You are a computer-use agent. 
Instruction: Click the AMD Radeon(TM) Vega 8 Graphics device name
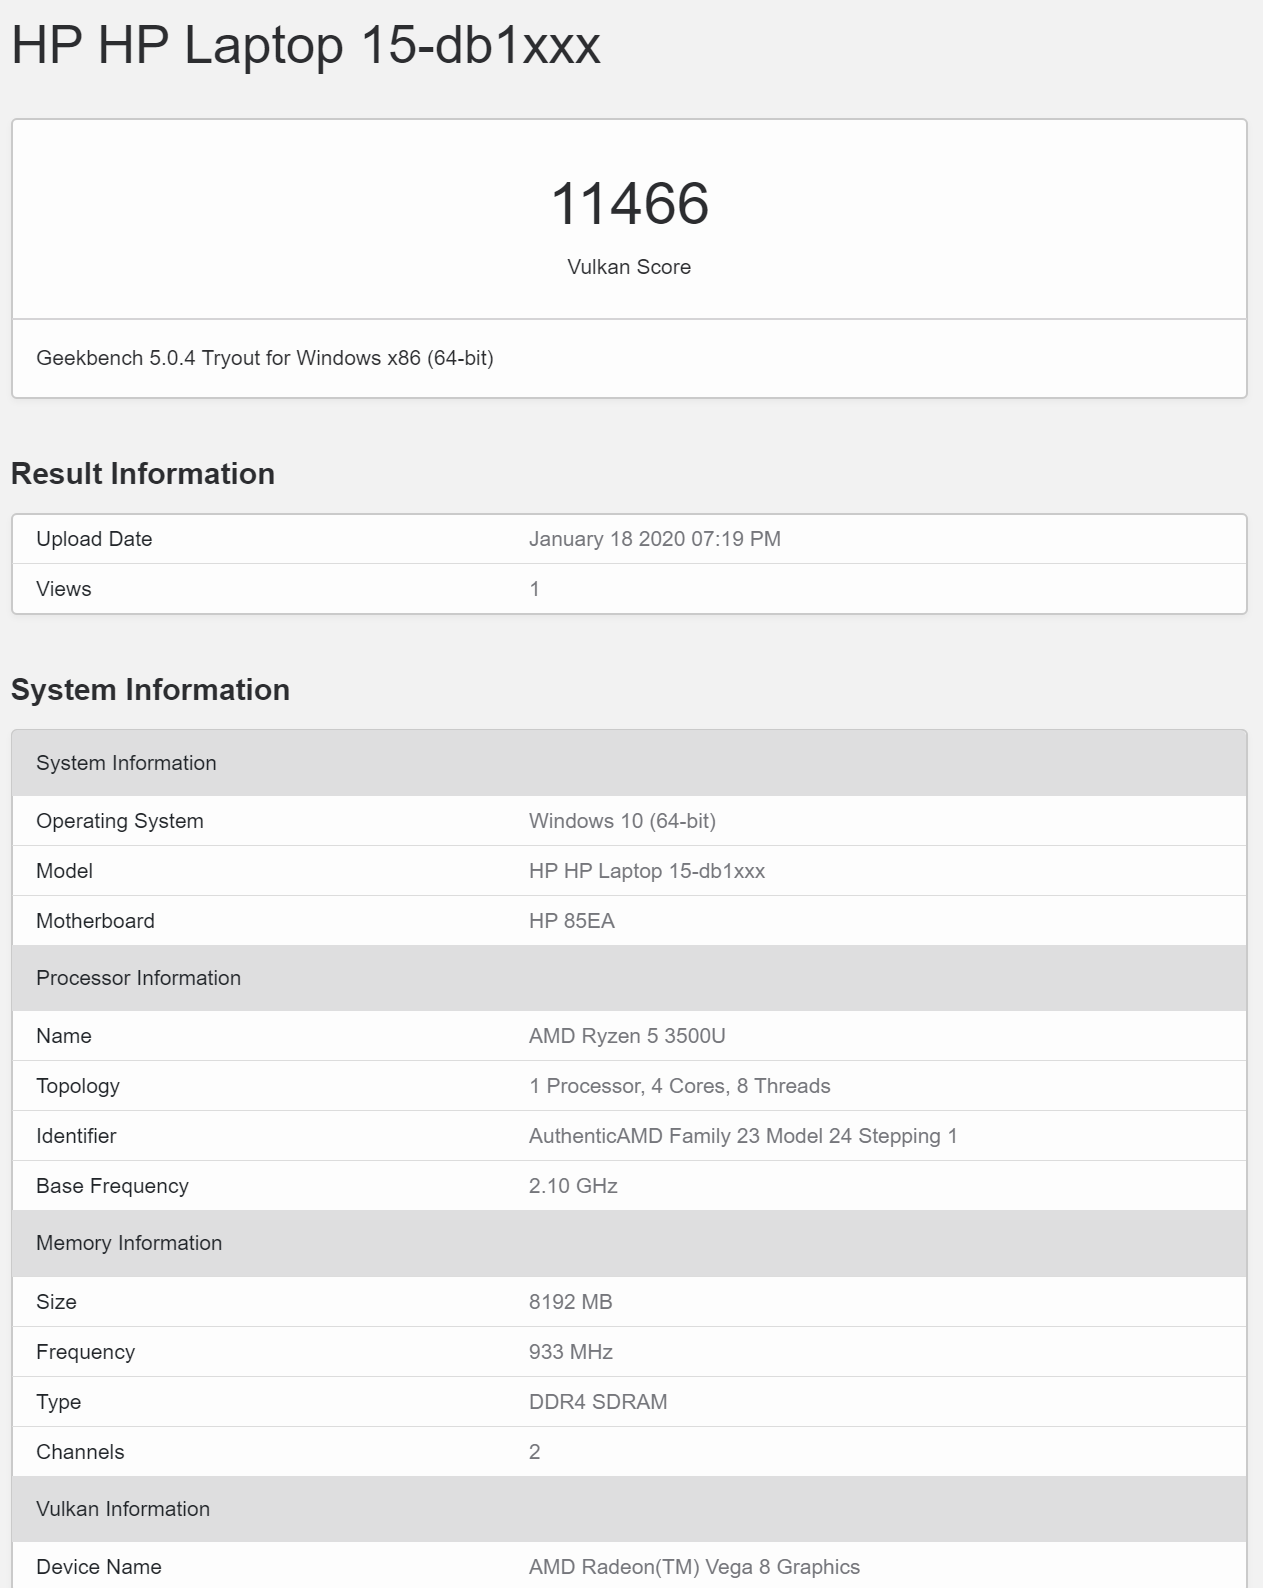click(x=694, y=1567)
